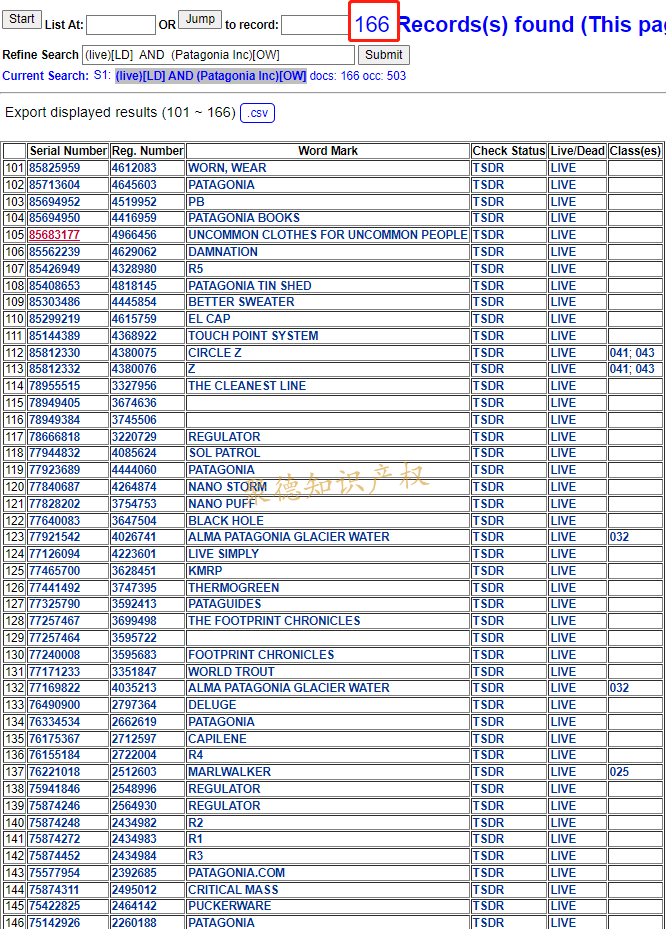Open the WORLD TROUT word mark
This screenshot has width=666, height=929.
pyautogui.click(x=231, y=672)
